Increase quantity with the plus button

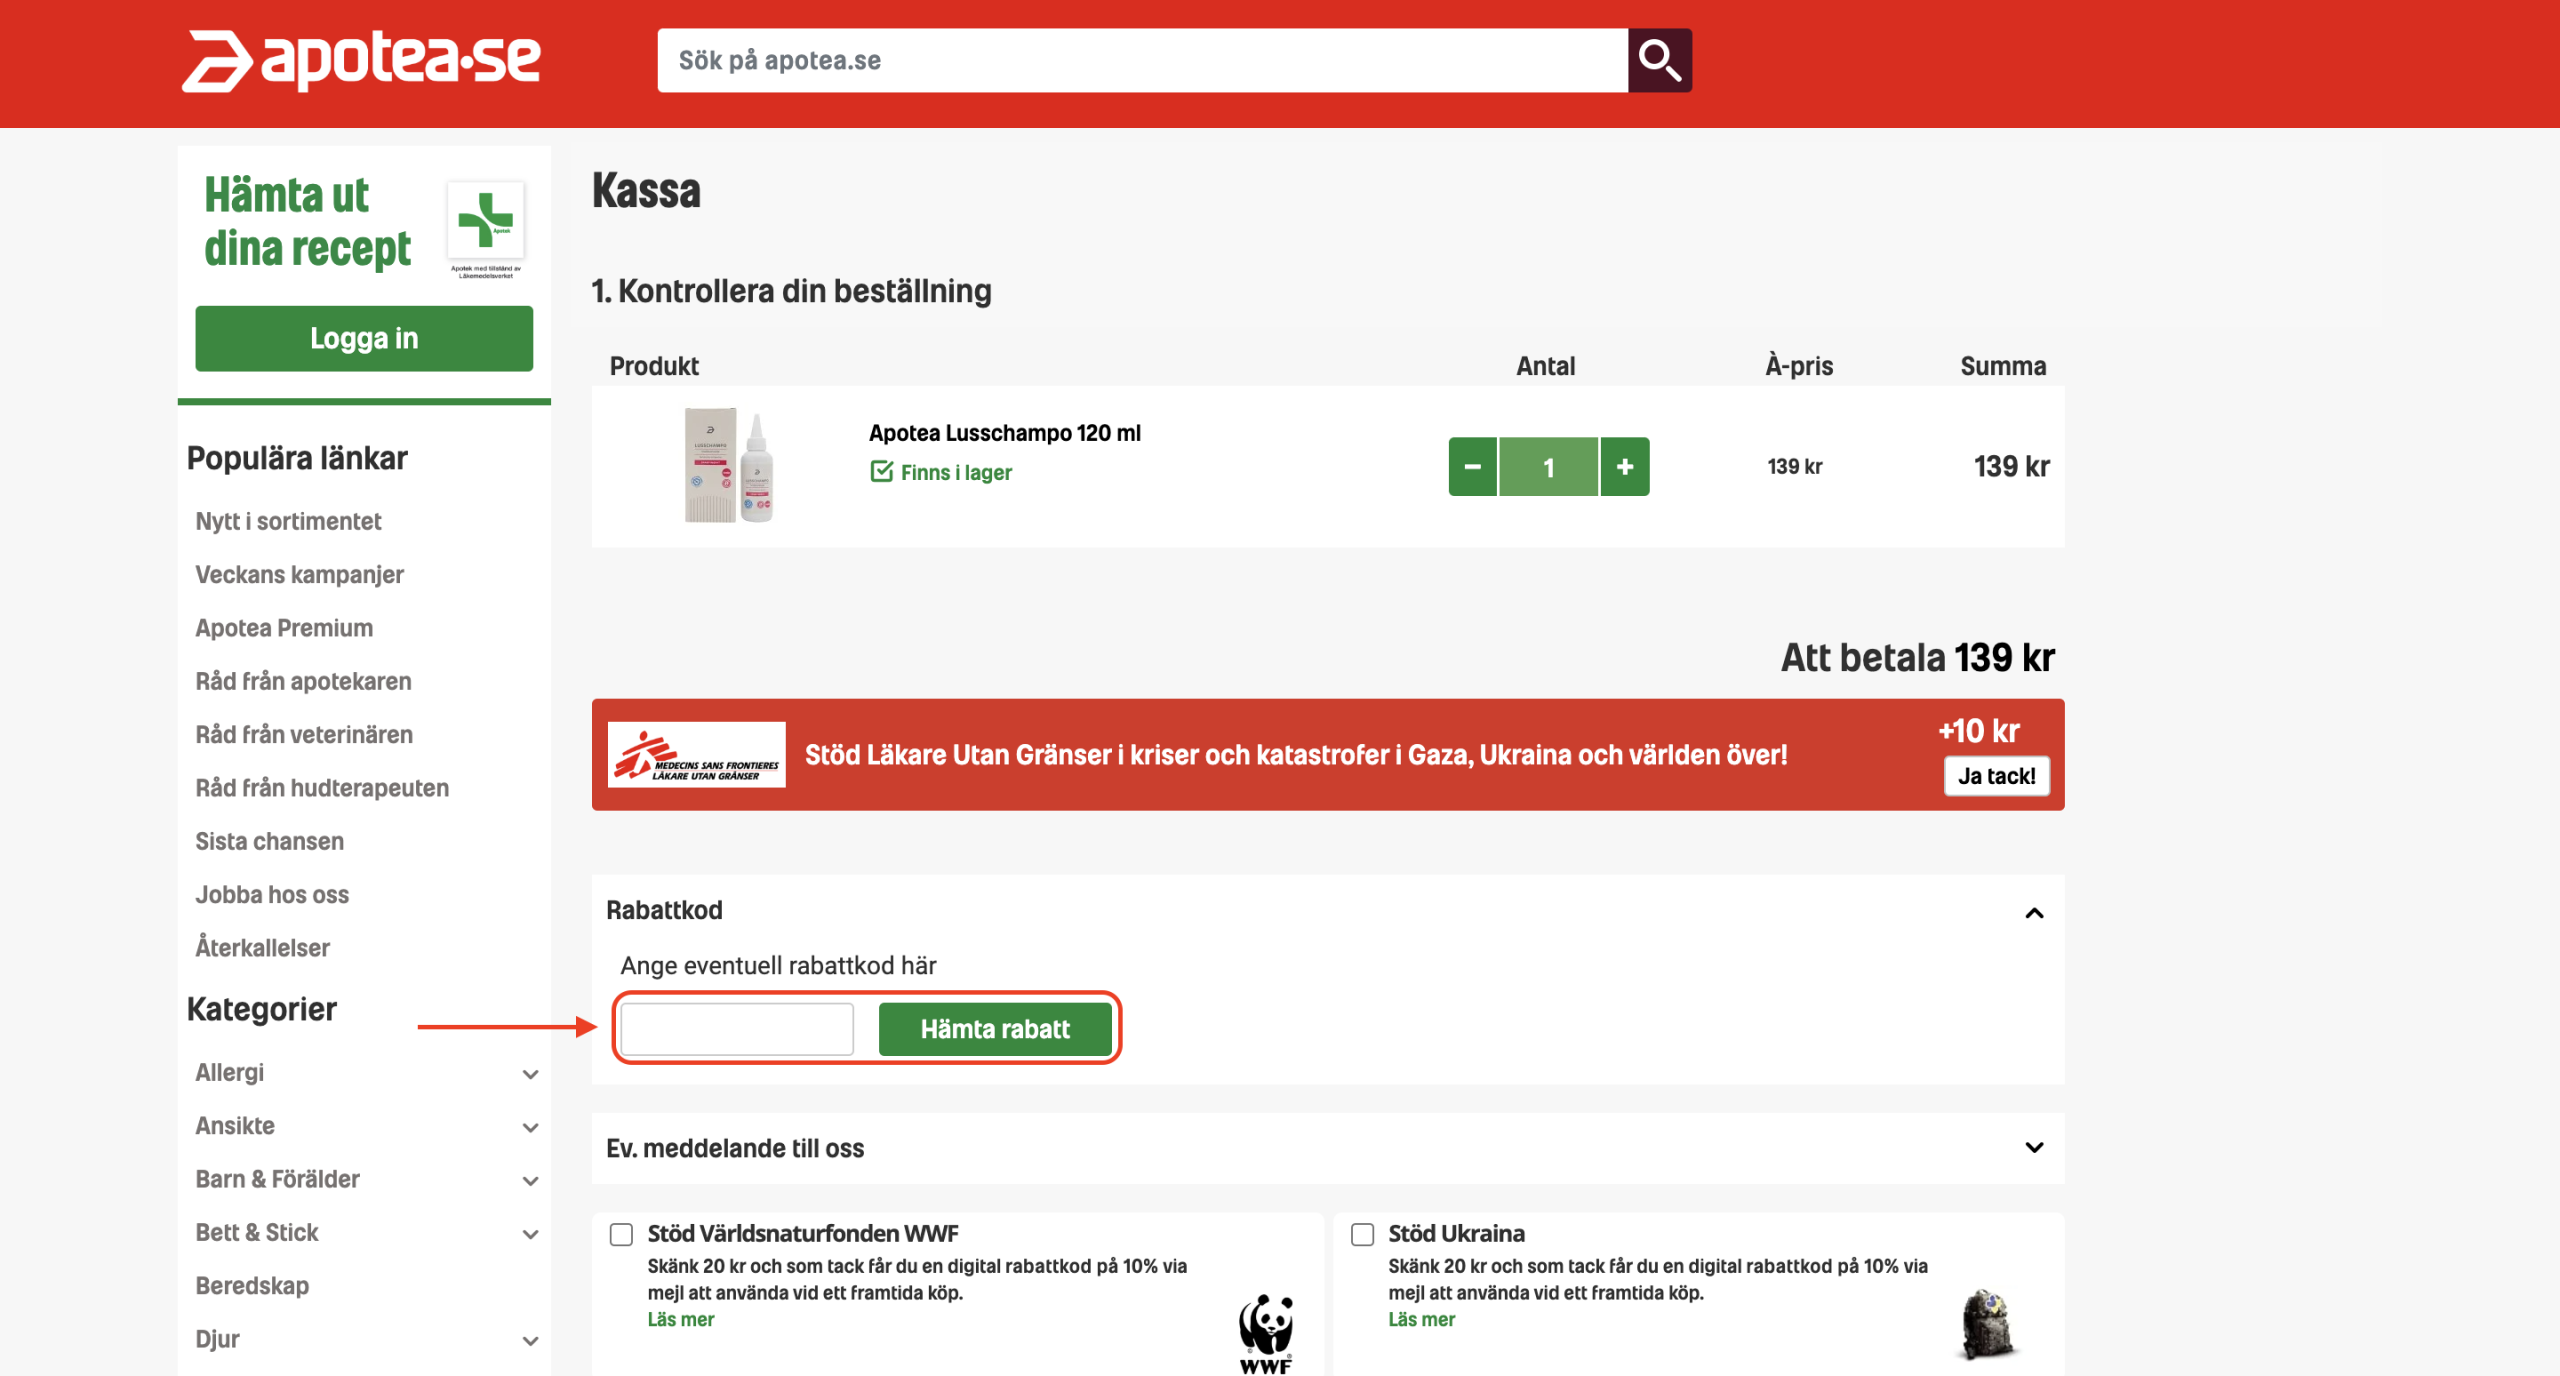coord(1625,466)
